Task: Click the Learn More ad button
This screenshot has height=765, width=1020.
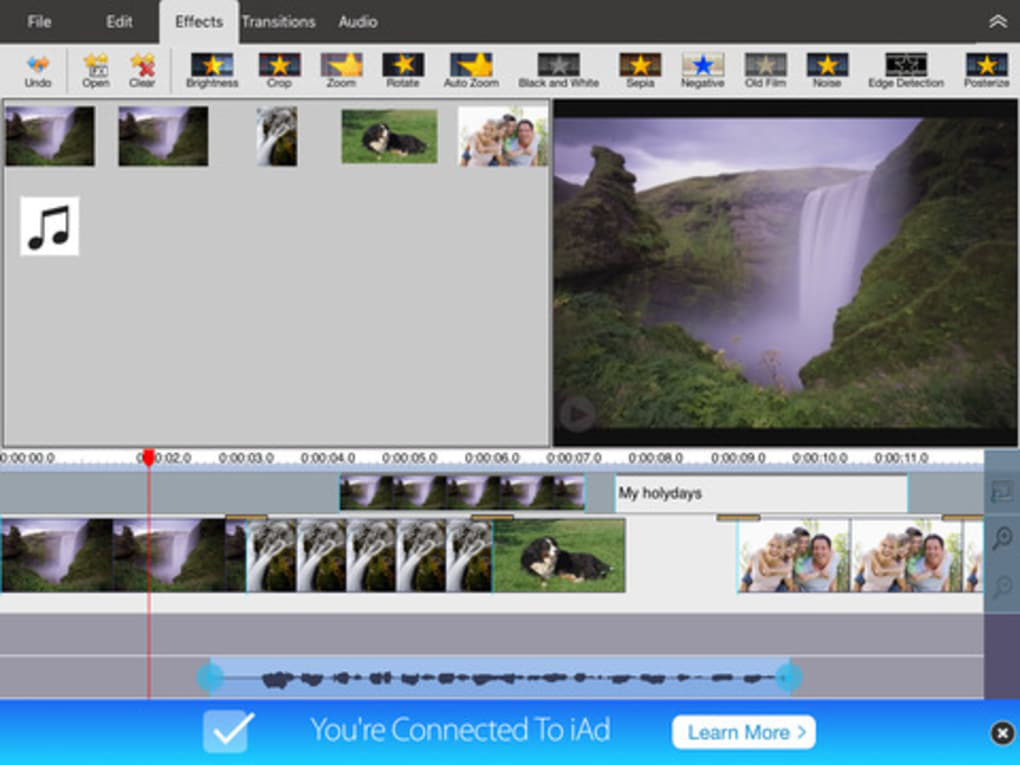Action: [x=744, y=732]
